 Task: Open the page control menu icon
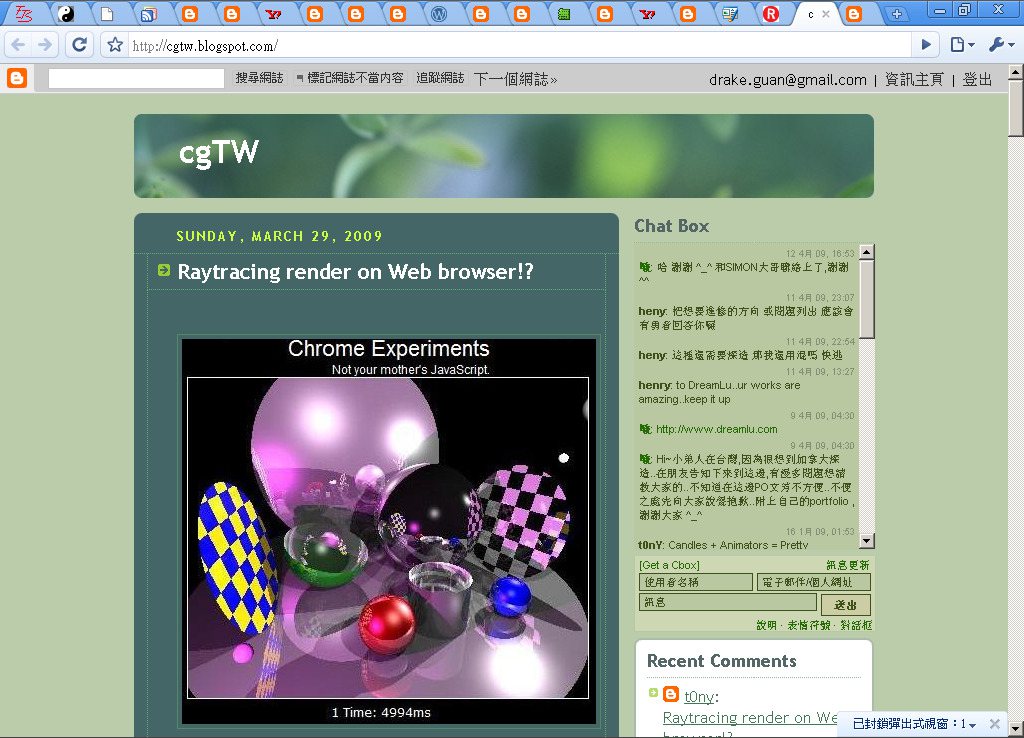(963, 45)
